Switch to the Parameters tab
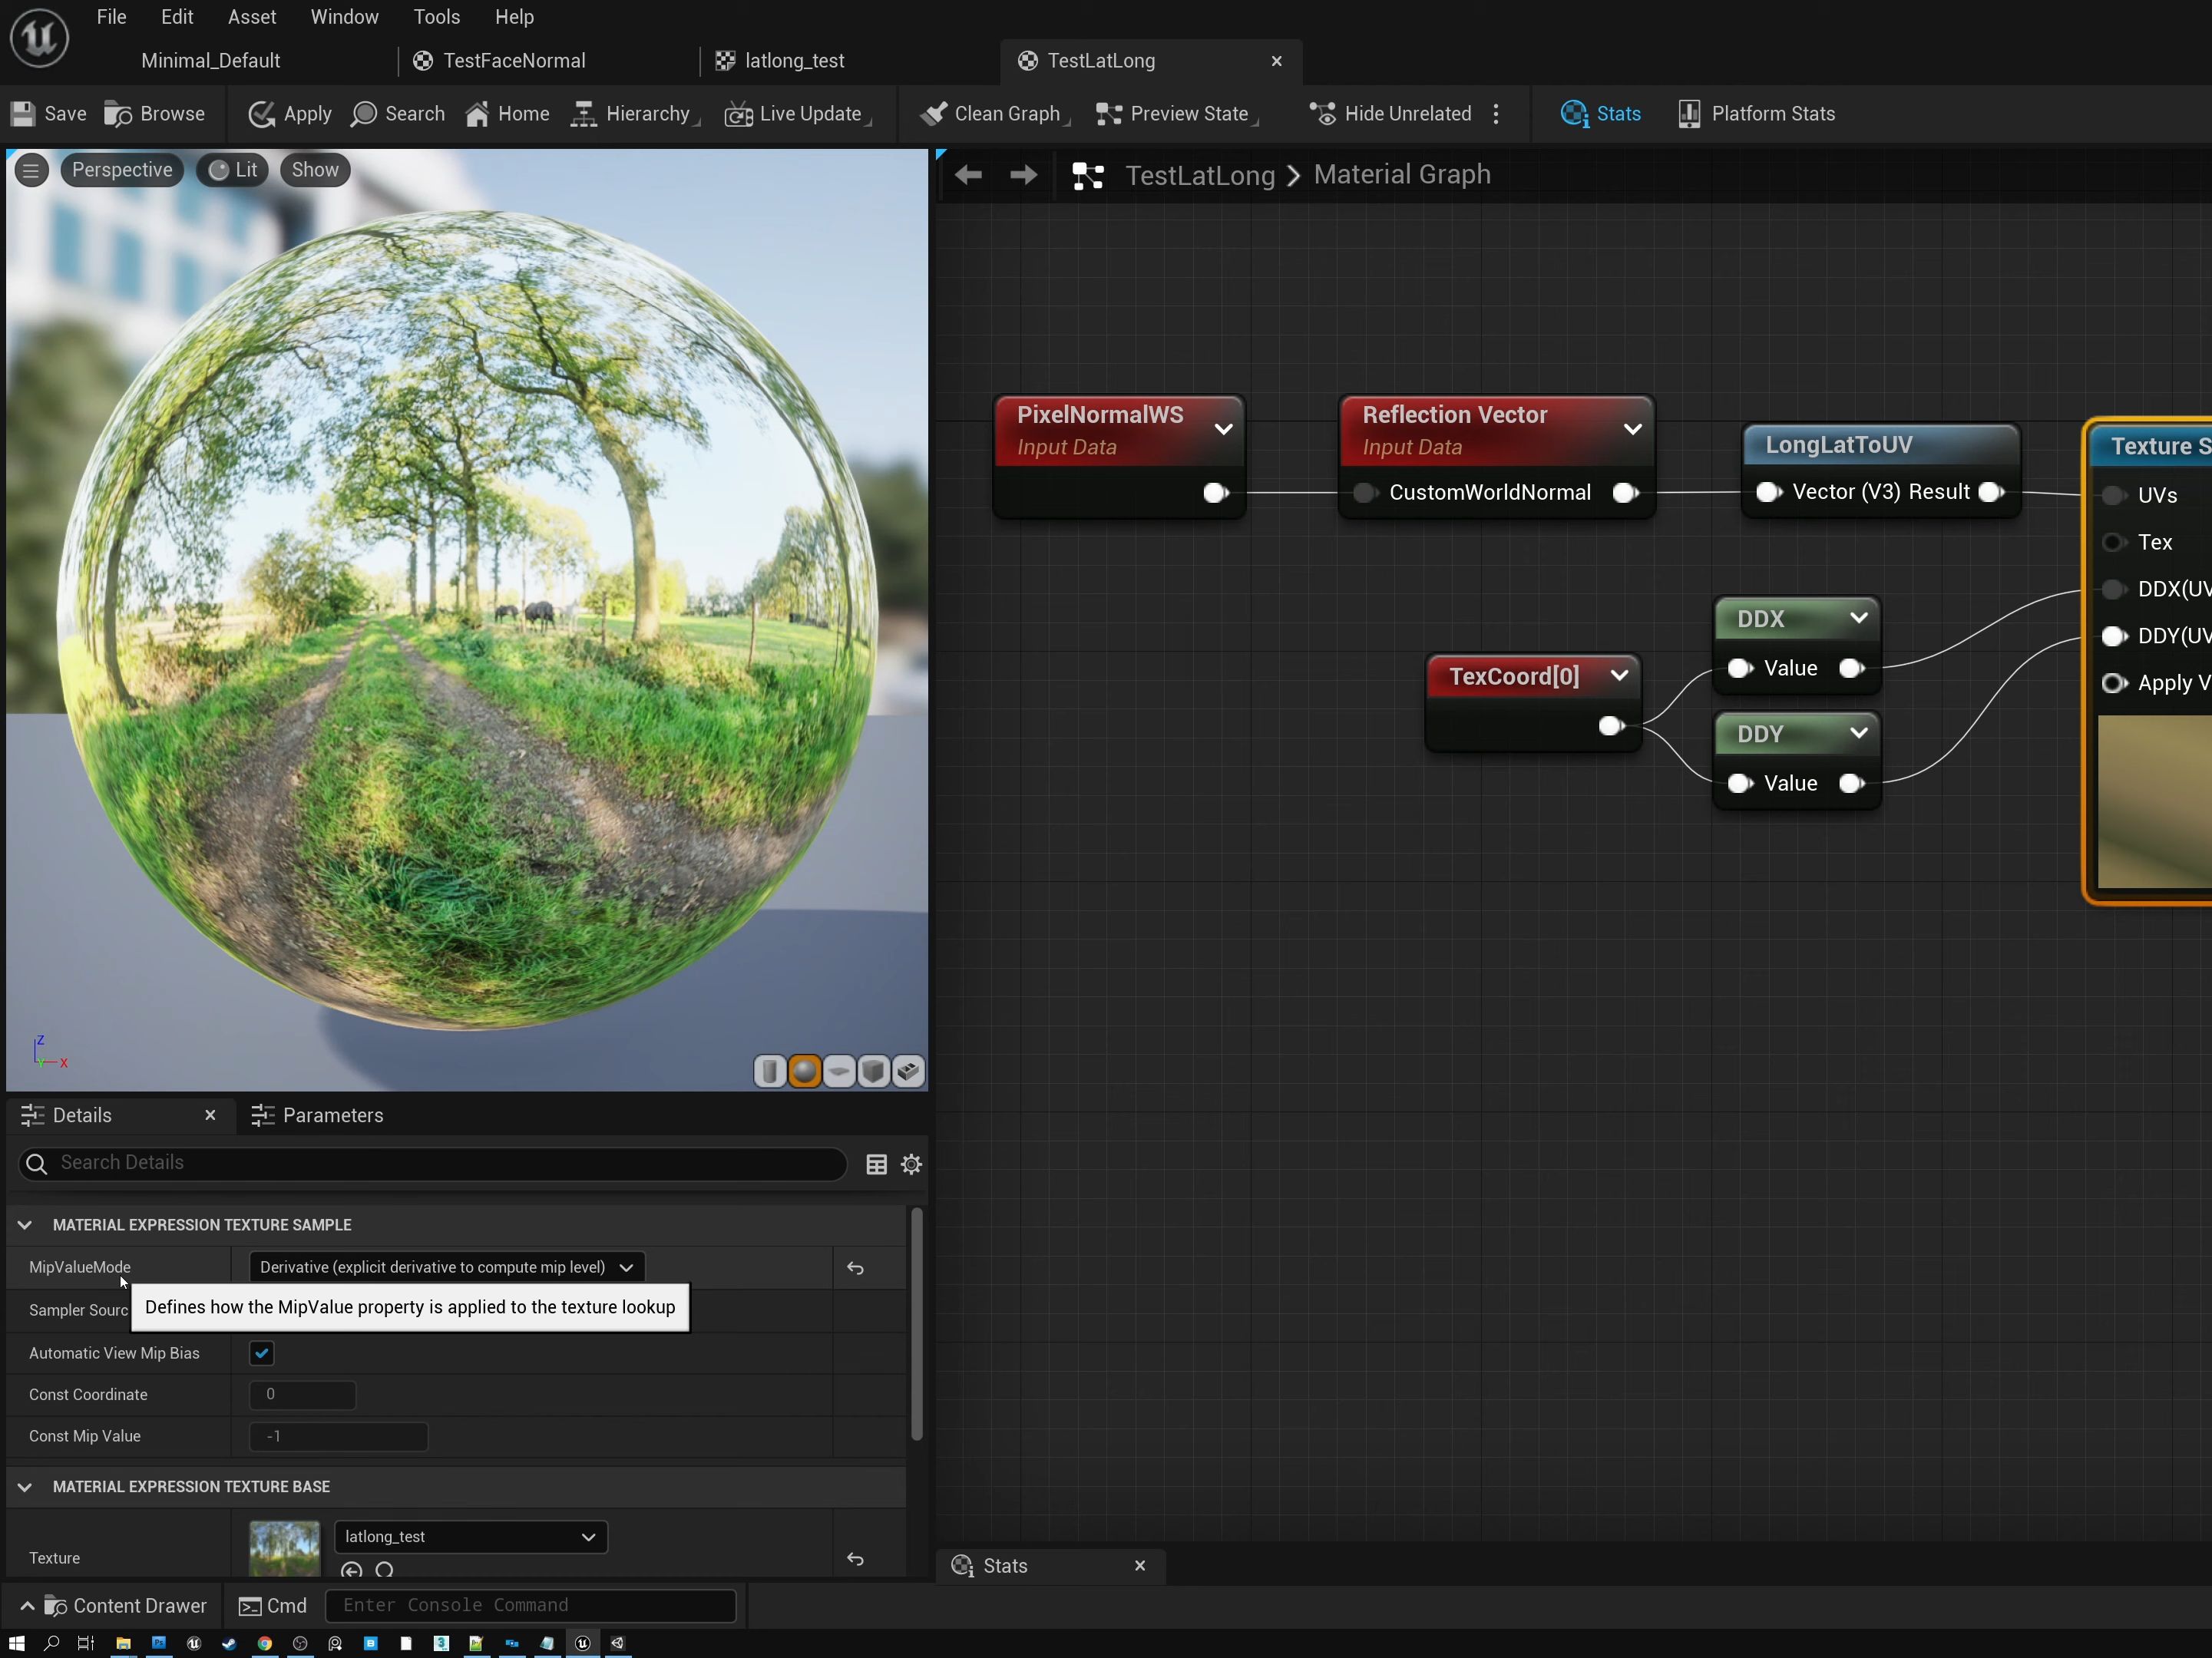Viewport: 2212px width, 1658px height. click(x=318, y=1116)
